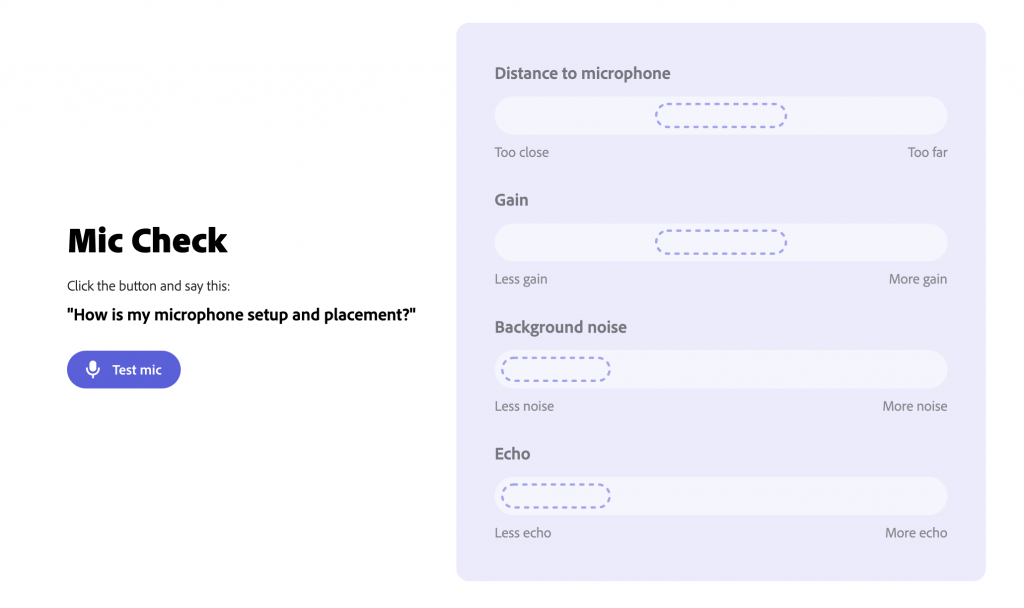
Task: Click the "Too far" label
Action: [927, 152]
